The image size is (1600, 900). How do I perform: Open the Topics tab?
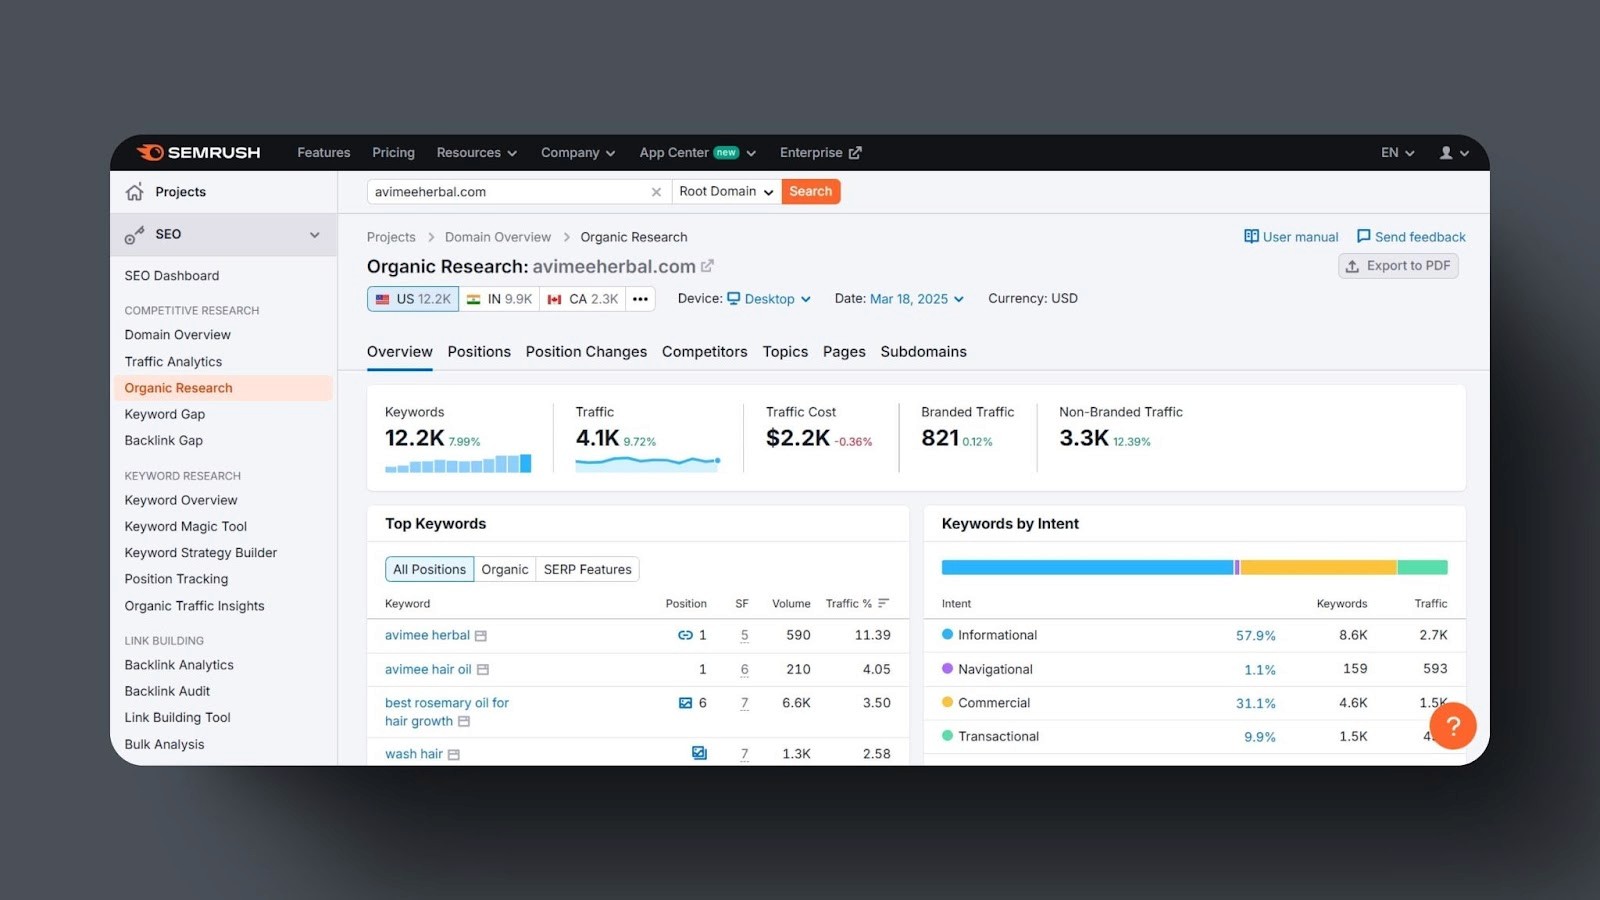[x=785, y=352]
